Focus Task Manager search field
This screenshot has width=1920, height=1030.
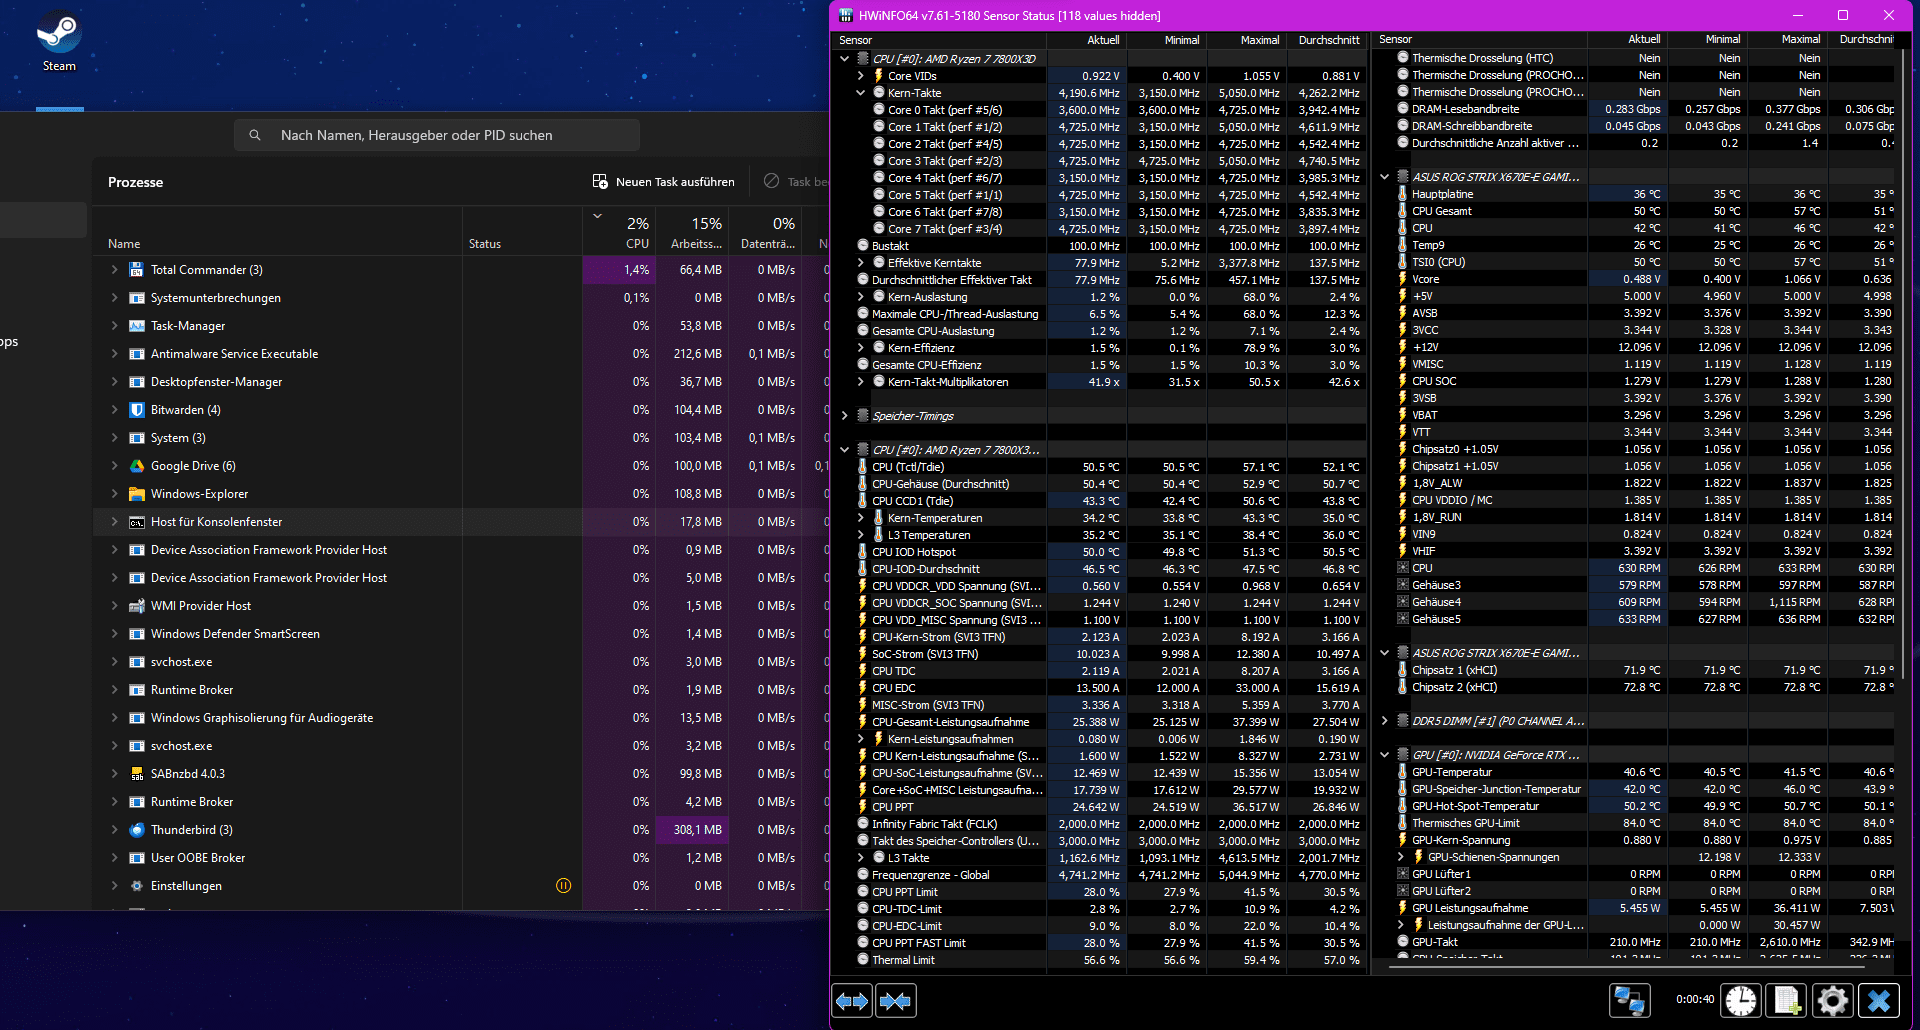pos(437,135)
